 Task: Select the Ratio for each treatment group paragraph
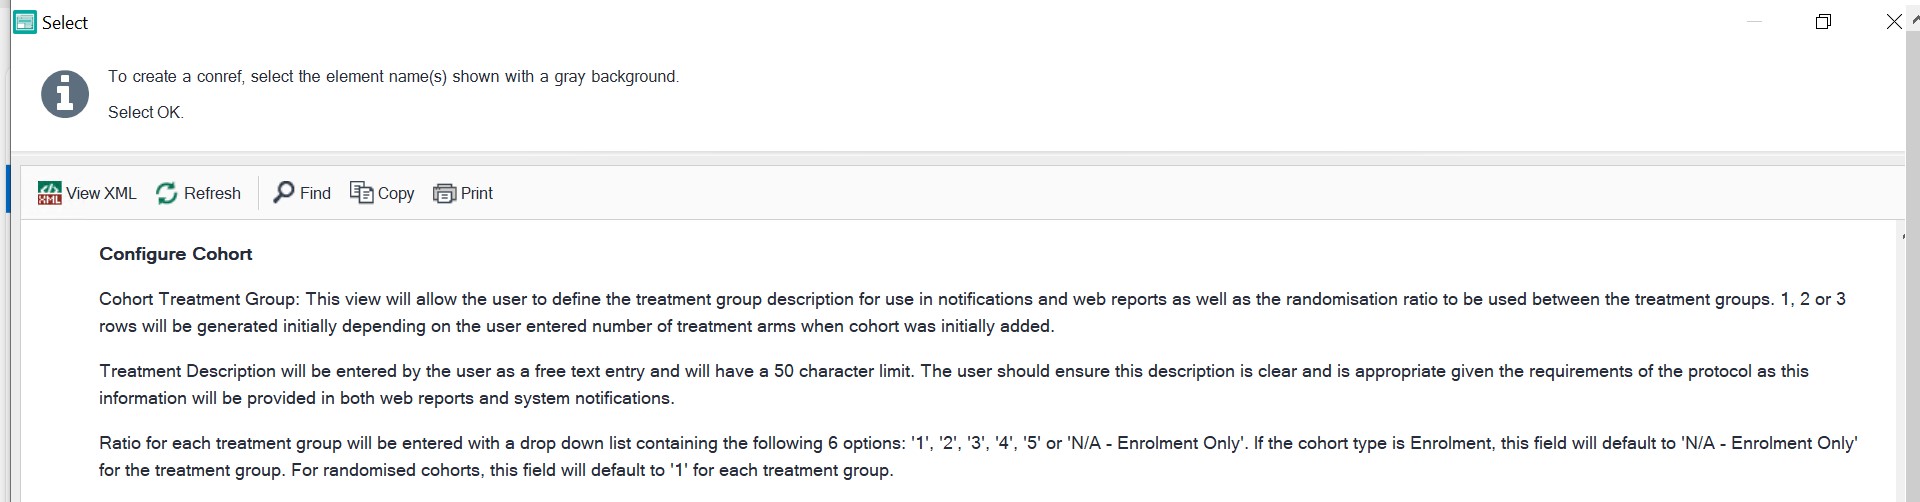tap(978, 456)
